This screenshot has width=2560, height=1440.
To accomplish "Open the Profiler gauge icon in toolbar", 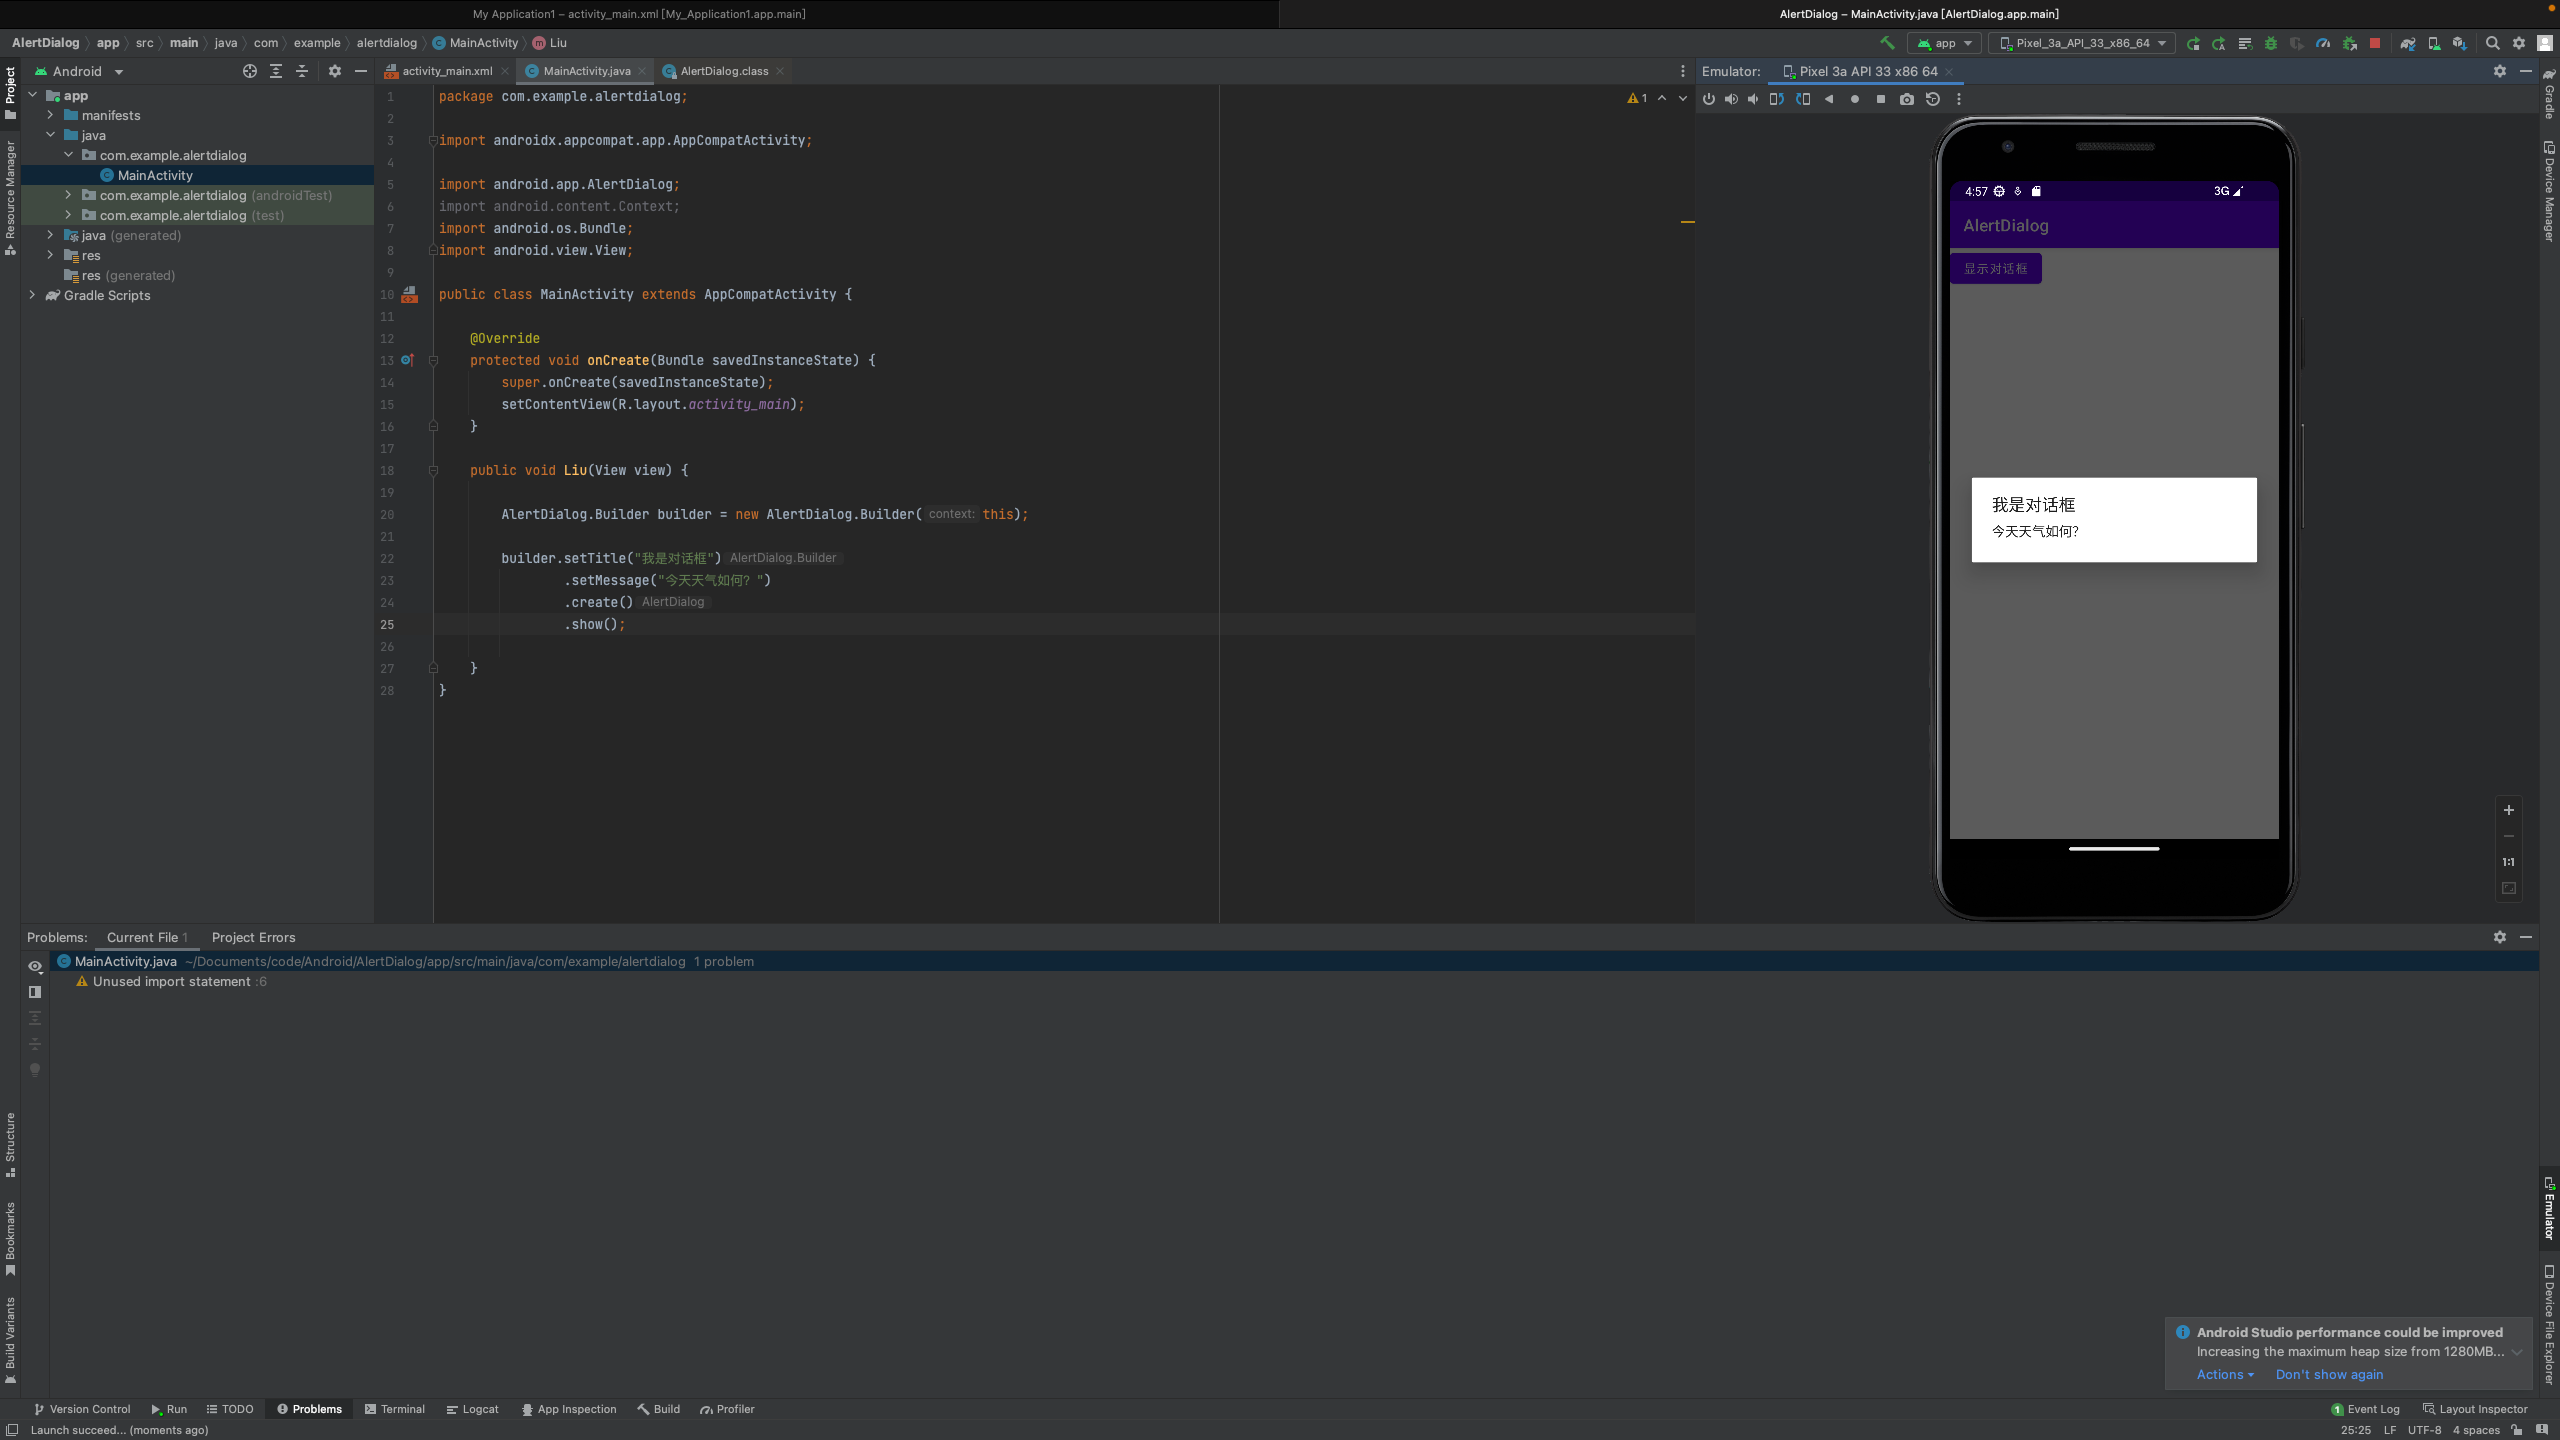I will 2323,43.
